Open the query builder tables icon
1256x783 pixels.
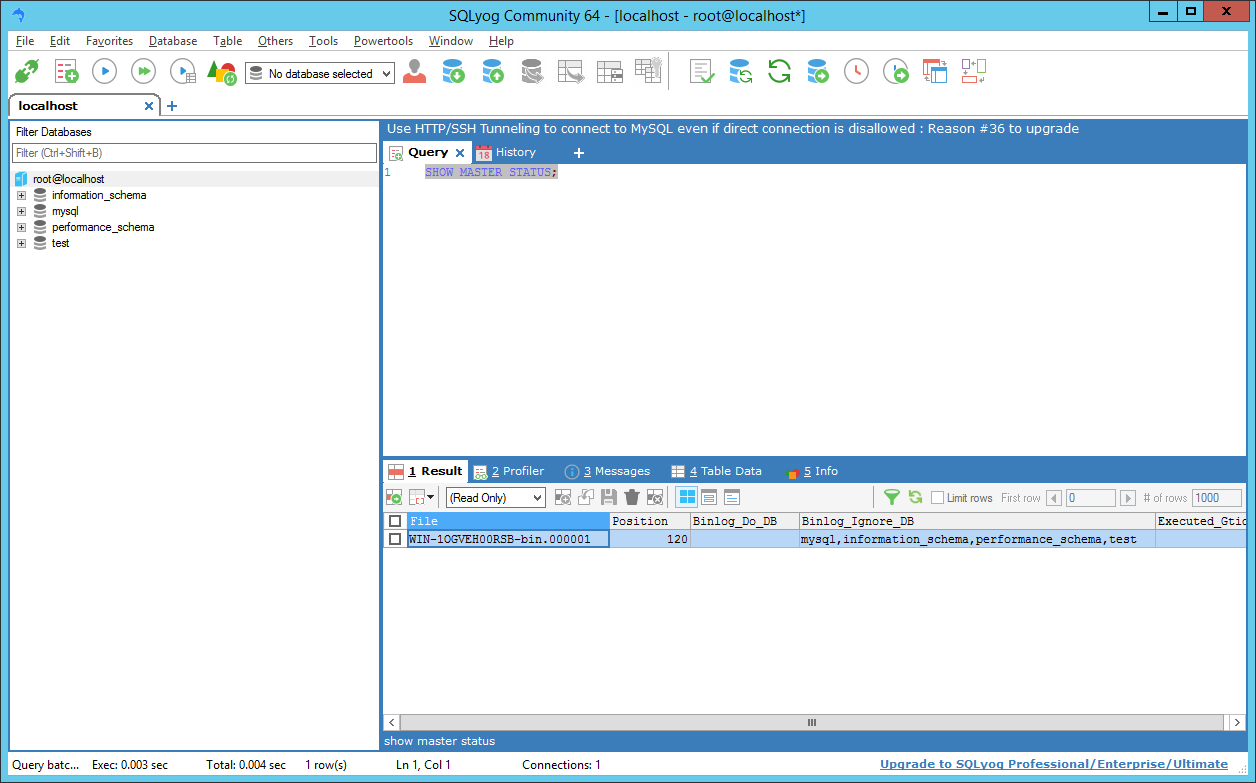(610, 72)
